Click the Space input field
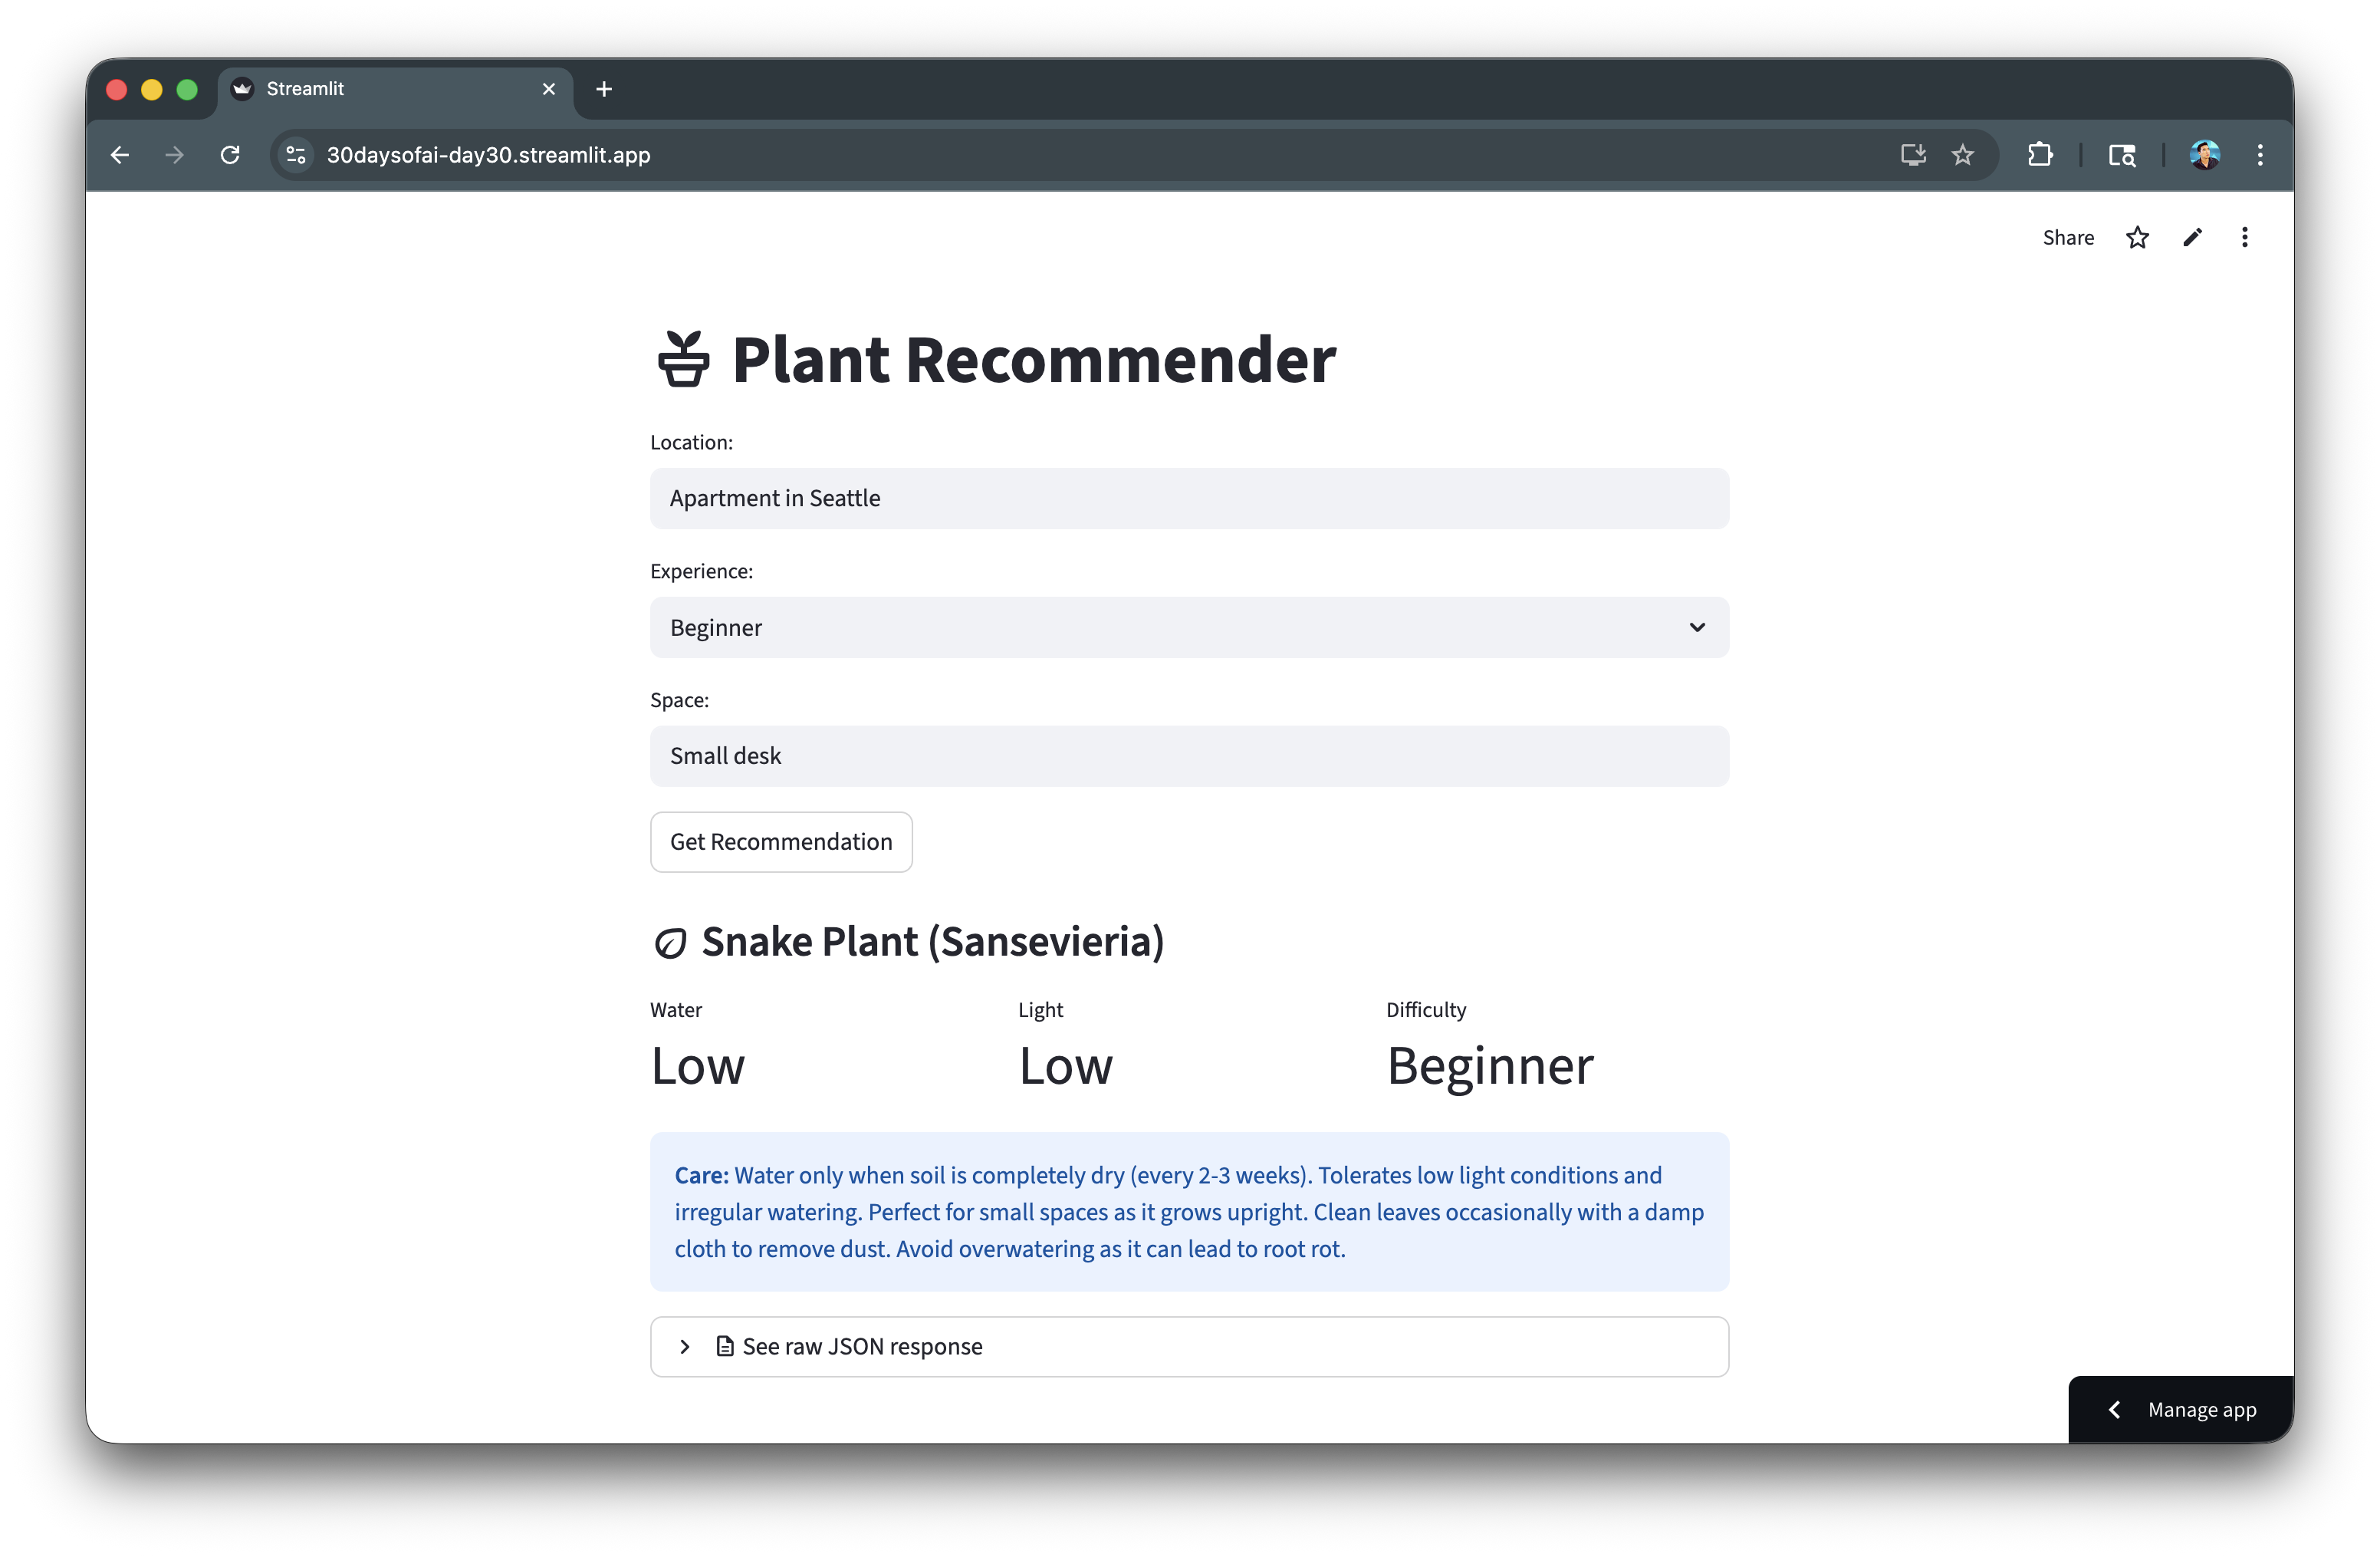Viewport: 2380px width, 1557px height. click(1188, 756)
